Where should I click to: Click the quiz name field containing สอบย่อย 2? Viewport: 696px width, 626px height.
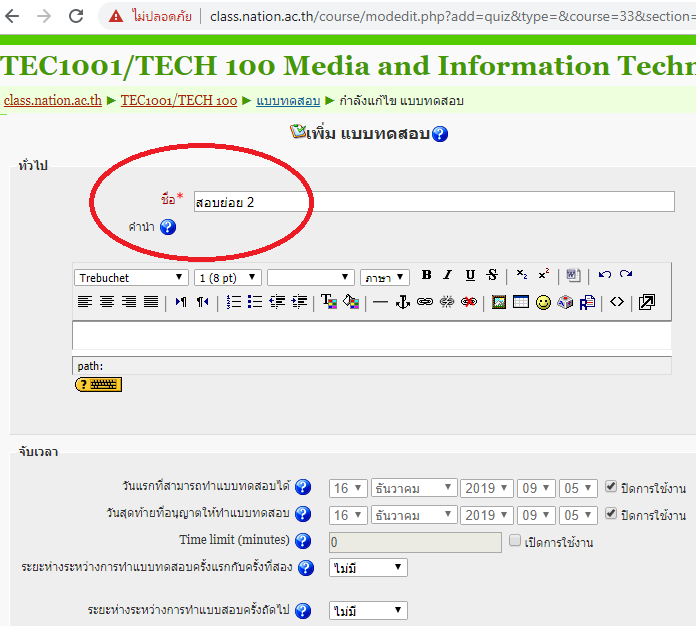(433, 202)
